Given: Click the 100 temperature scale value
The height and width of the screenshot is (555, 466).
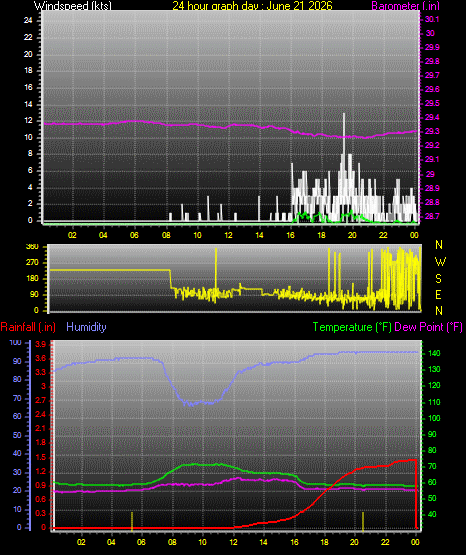Looking at the screenshot, I should [434, 418].
